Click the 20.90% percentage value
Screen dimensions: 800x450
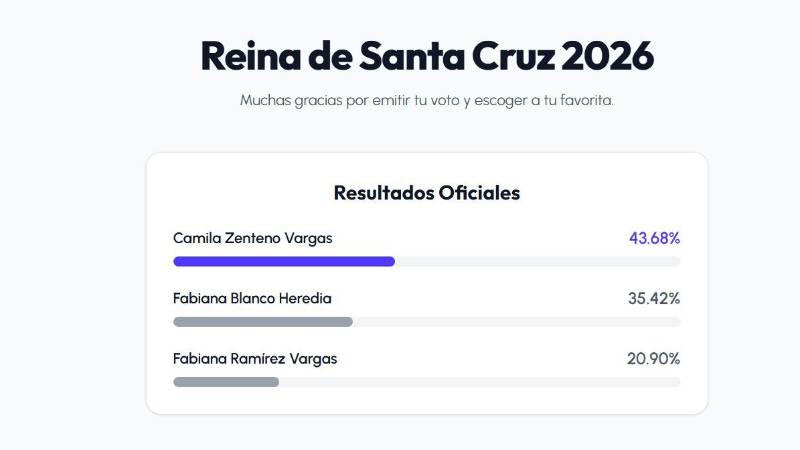coord(653,359)
